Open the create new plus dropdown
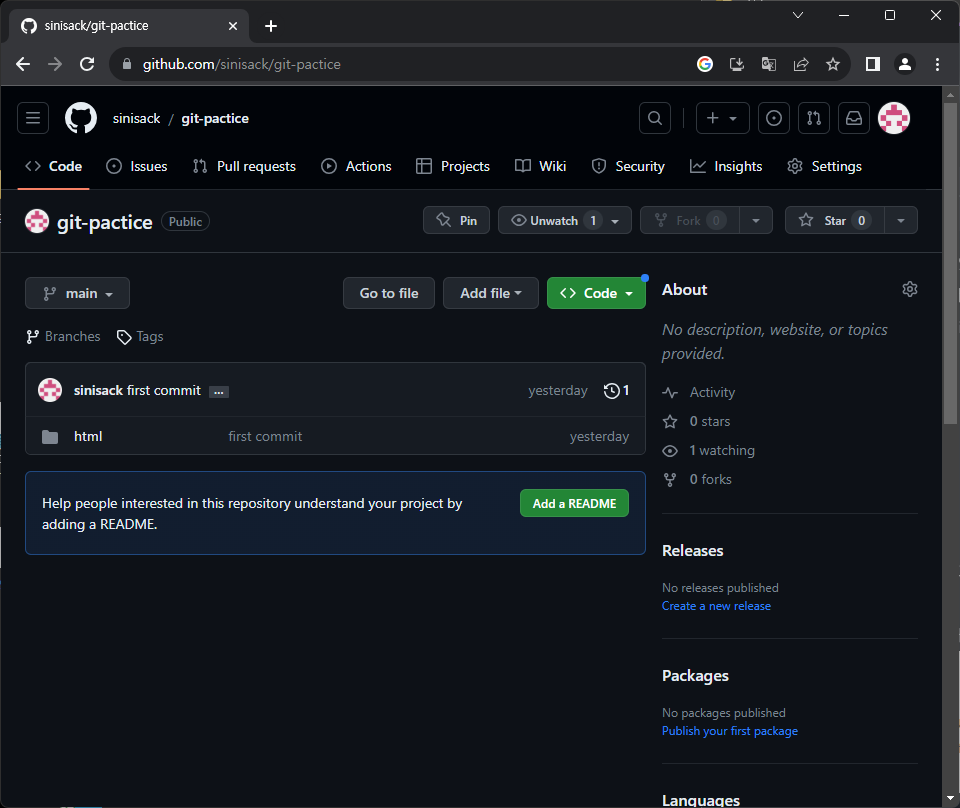 [x=722, y=118]
